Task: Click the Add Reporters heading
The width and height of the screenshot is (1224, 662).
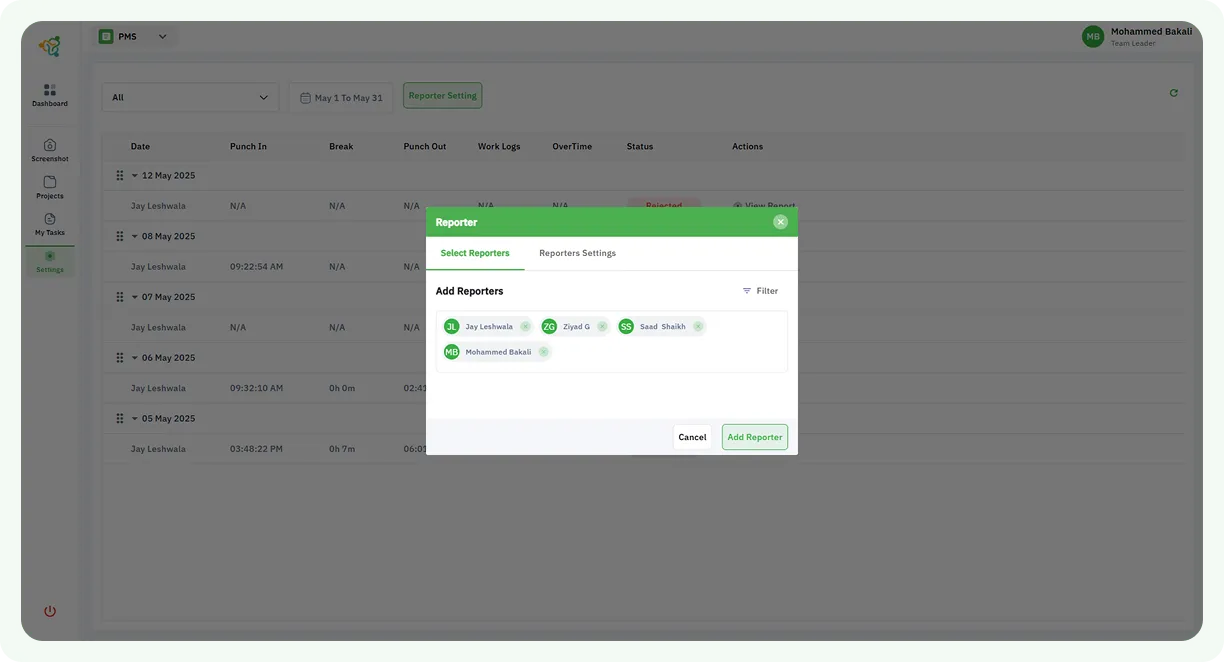Action: pyautogui.click(x=469, y=291)
